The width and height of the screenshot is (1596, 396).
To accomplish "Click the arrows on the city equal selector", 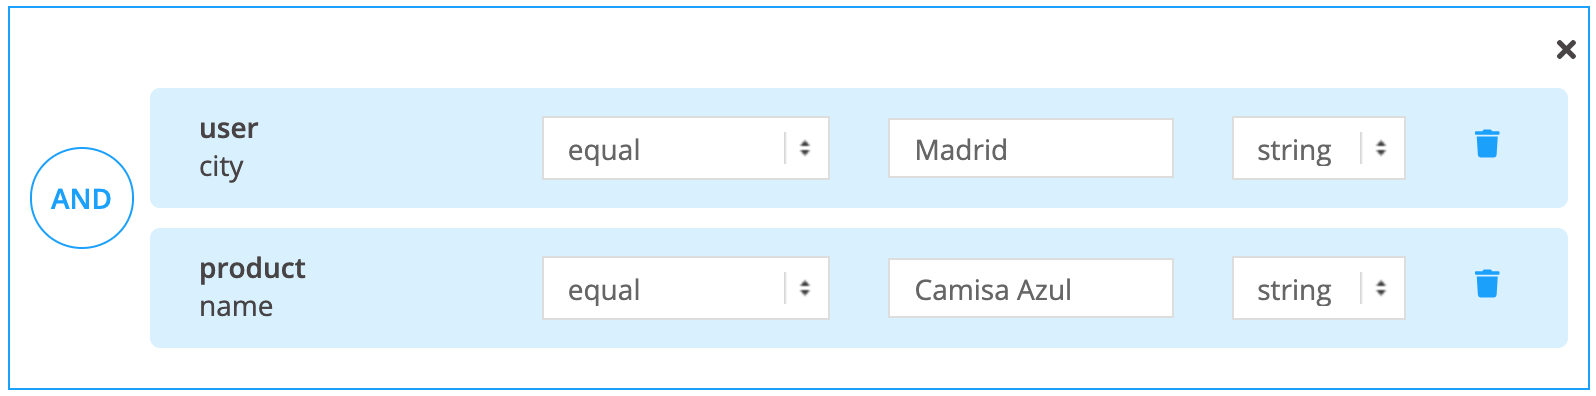I will (x=805, y=149).
